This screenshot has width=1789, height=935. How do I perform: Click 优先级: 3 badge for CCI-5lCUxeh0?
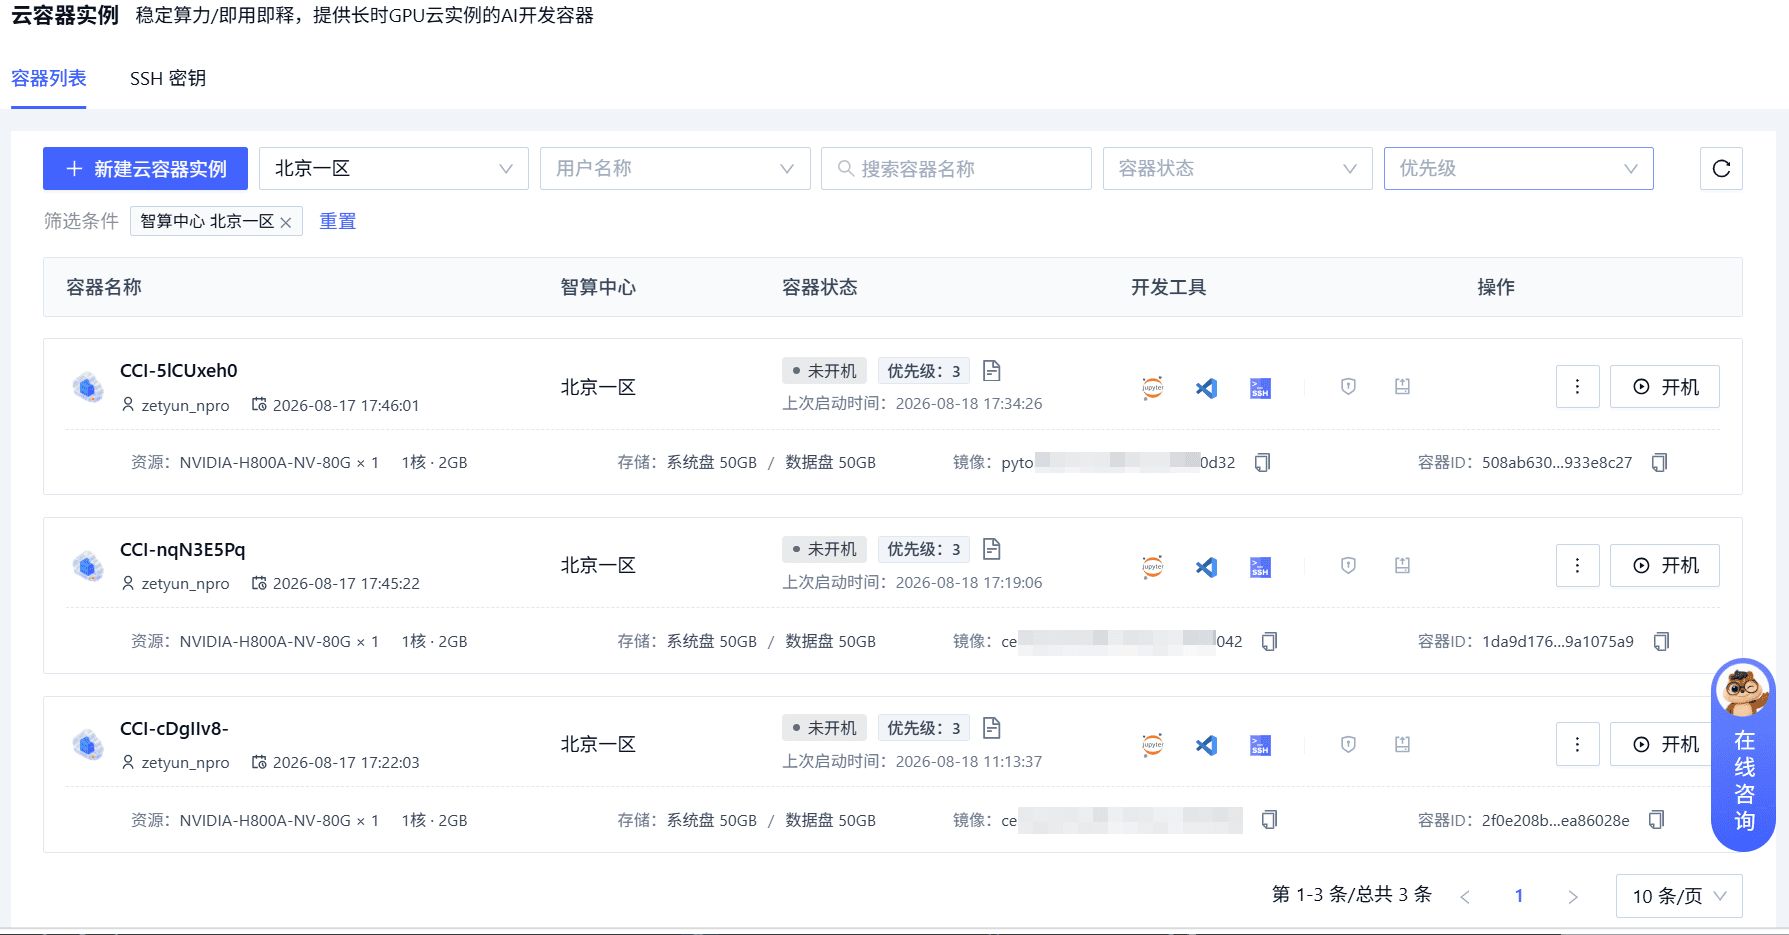(924, 371)
